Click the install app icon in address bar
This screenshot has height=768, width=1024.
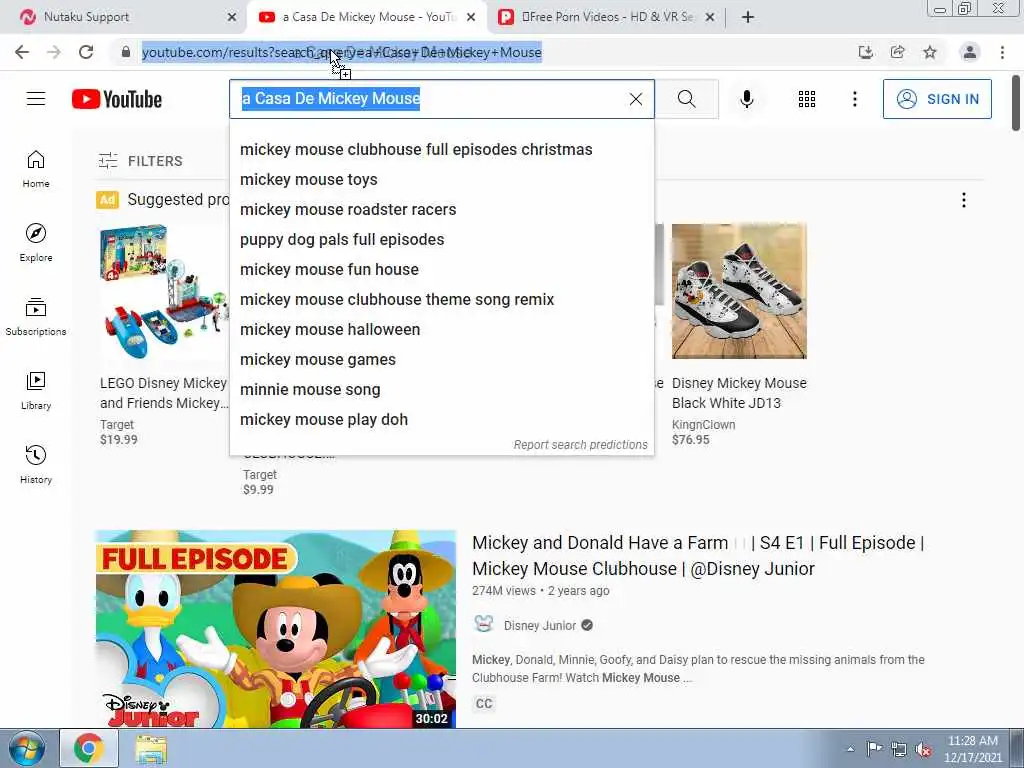(x=866, y=52)
